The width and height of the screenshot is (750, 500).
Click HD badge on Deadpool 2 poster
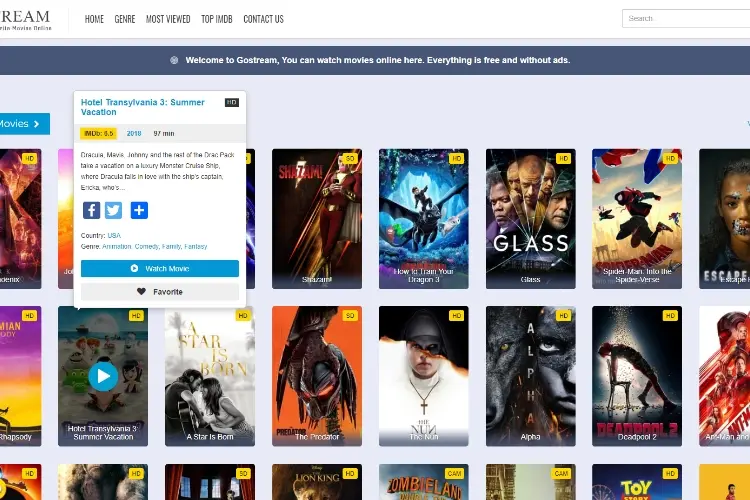coord(670,316)
